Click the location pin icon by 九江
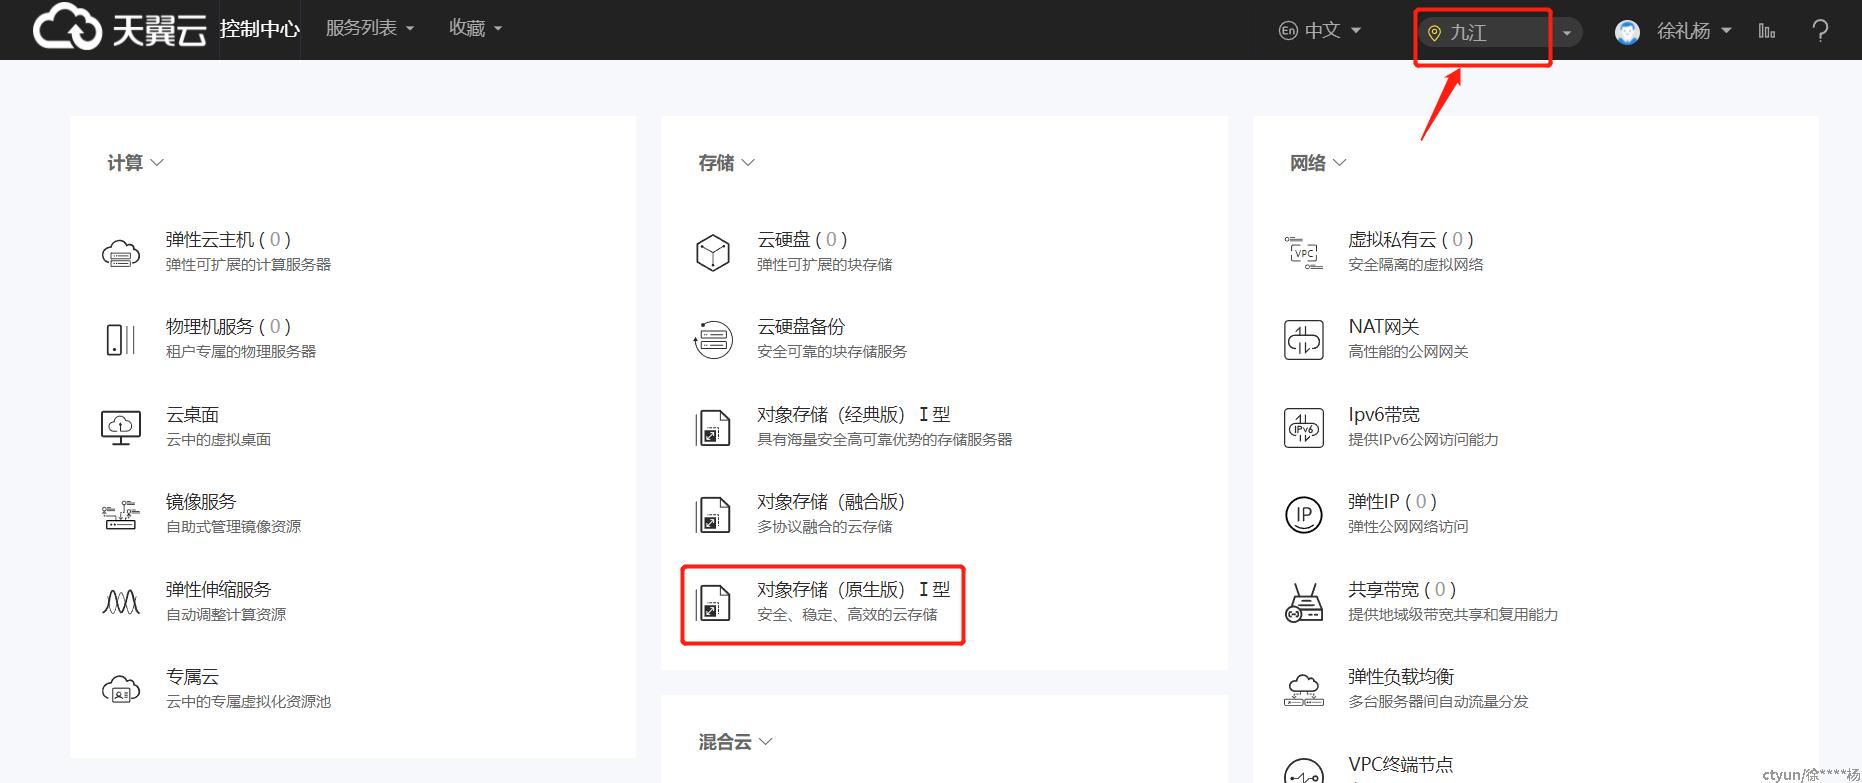 pos(1434,33)
